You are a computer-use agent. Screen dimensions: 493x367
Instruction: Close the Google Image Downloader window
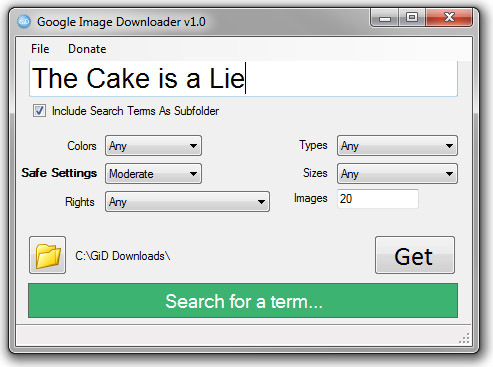449,18
